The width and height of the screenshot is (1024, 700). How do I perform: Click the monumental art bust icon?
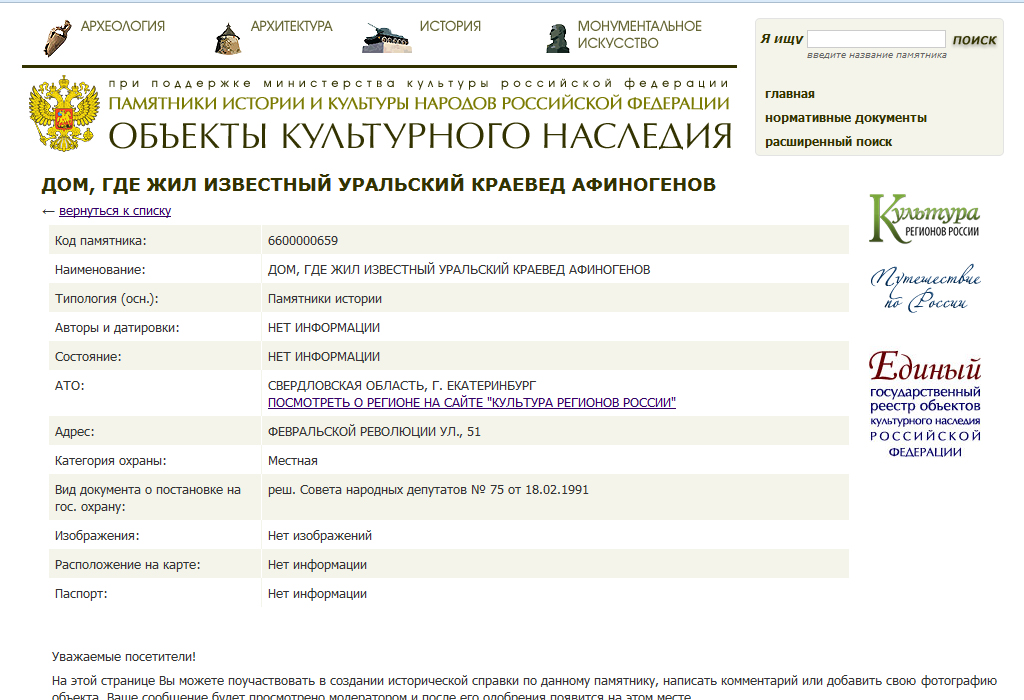pyautogui.click(x=557, y=37)
